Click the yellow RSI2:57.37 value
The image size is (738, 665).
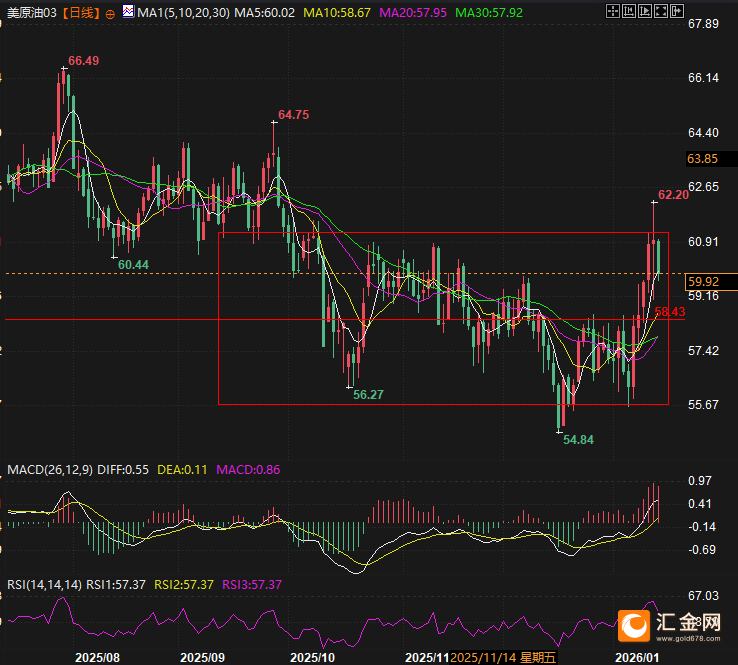pyautogui.click(x=184, y=585)
